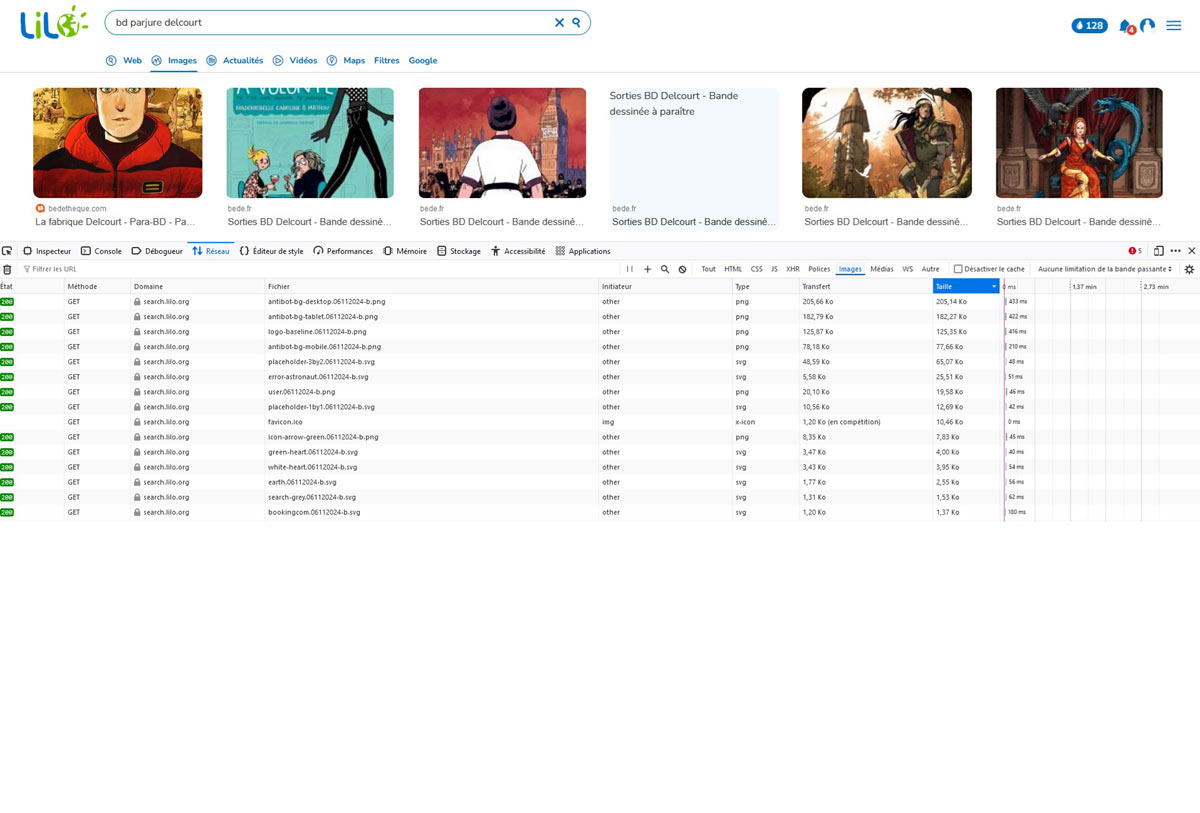Image resolution: width=1200 pixels, height=813 pixels.
Task: Click Taille column sort arrow
Action: [994, 287]
